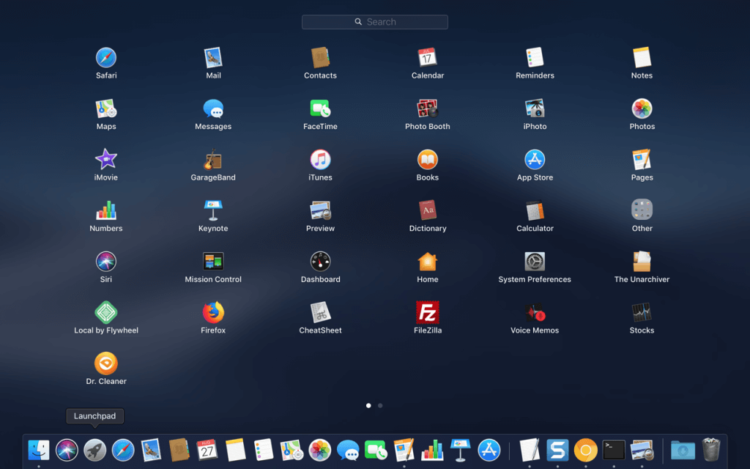
Task: Open Local by Flywheel
Action: (106, 313)
